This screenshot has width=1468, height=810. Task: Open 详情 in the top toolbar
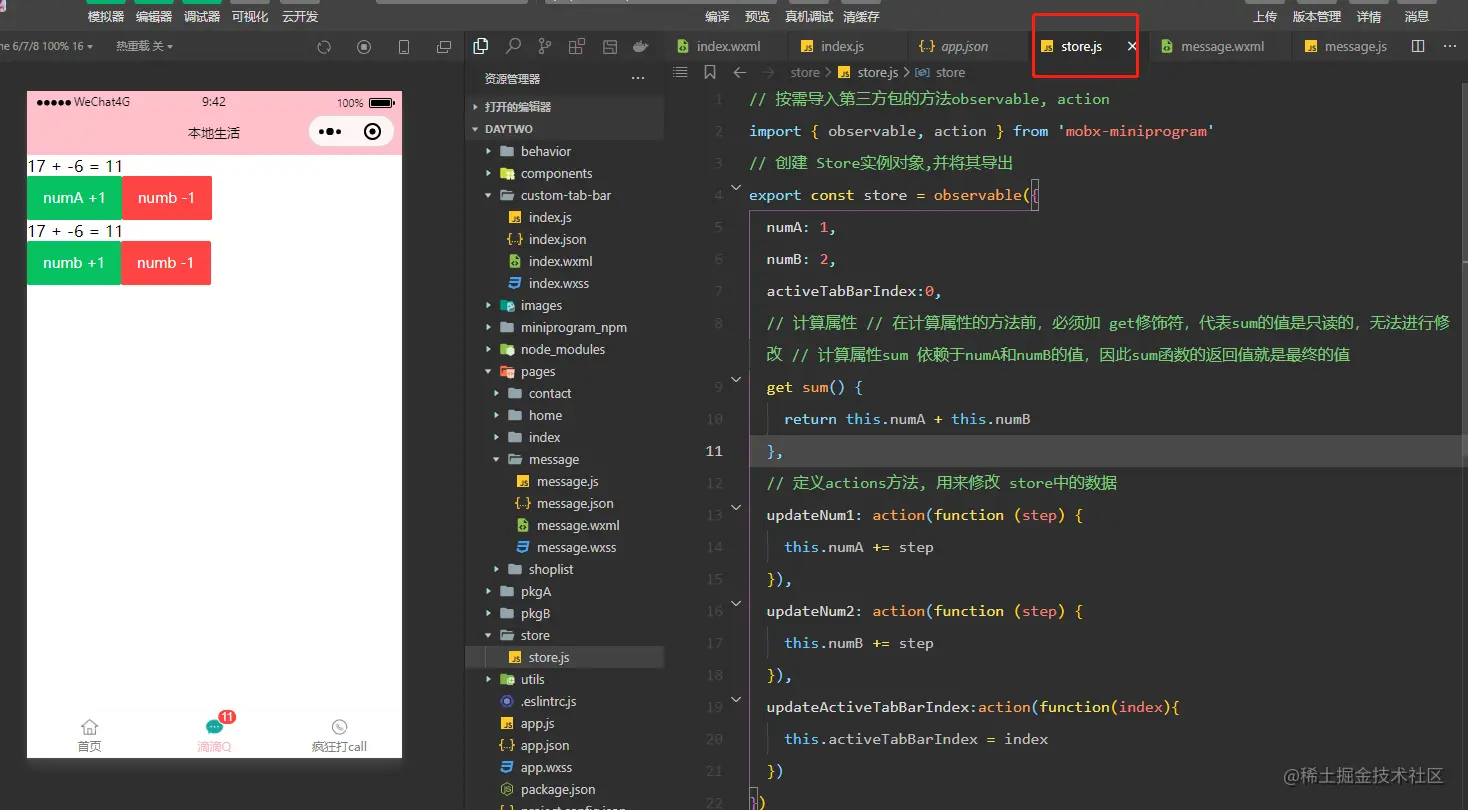point(1369,16)
